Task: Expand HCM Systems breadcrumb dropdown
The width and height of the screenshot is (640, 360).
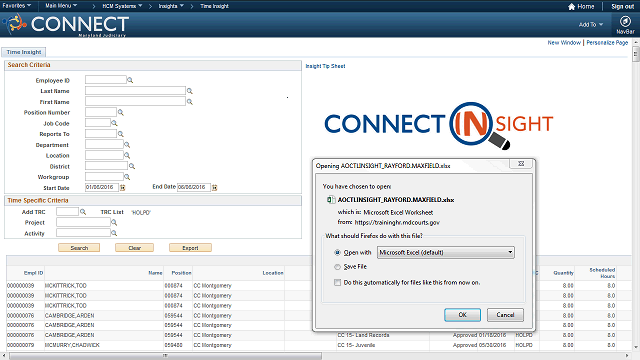Action: point(122,6)
